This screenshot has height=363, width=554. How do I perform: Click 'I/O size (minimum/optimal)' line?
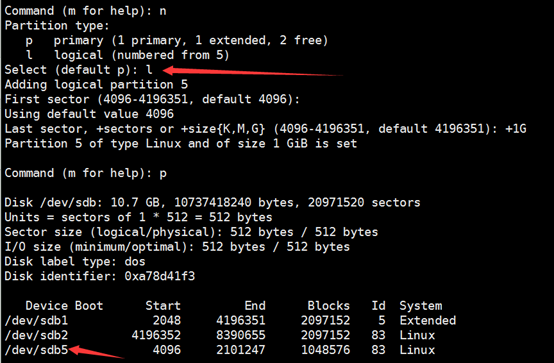[177, 247]
